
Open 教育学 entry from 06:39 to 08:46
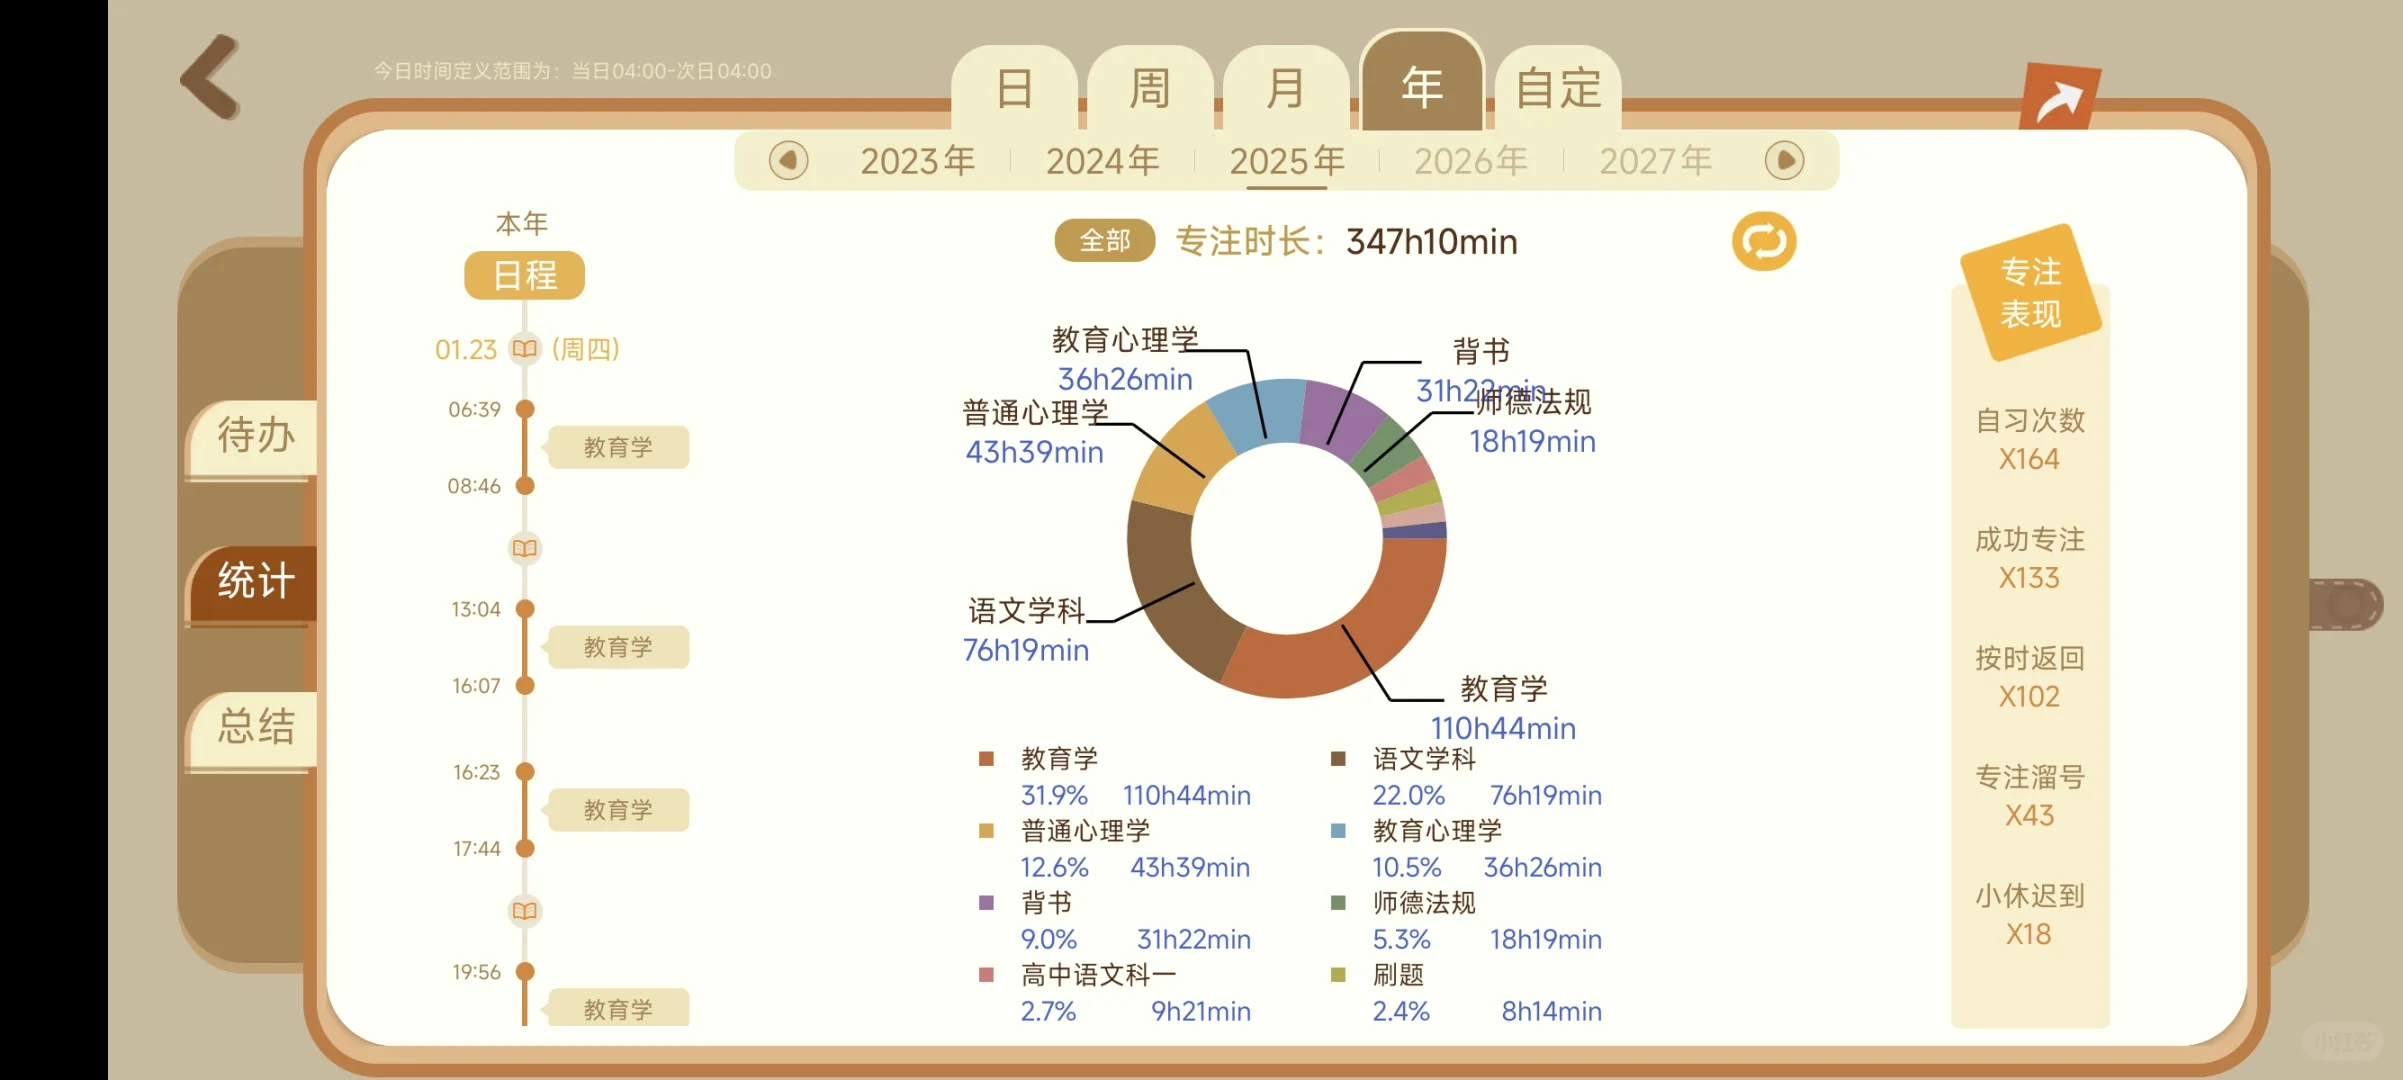click(x=618, y=447)
